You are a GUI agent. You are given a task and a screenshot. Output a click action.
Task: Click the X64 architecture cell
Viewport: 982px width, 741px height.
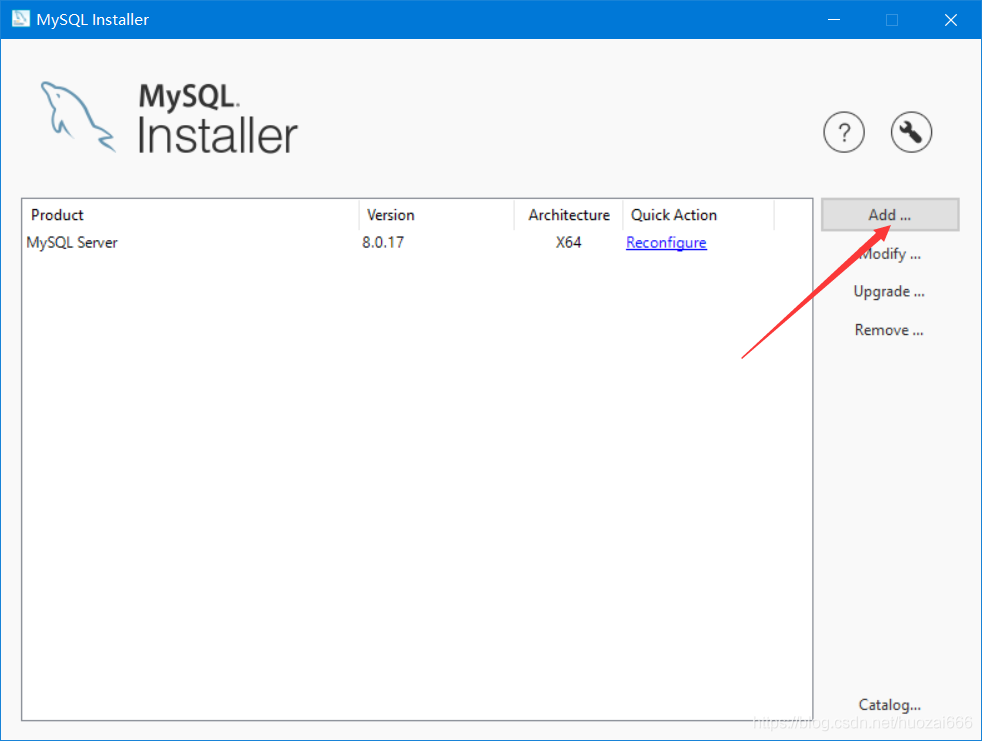point(569,242)
